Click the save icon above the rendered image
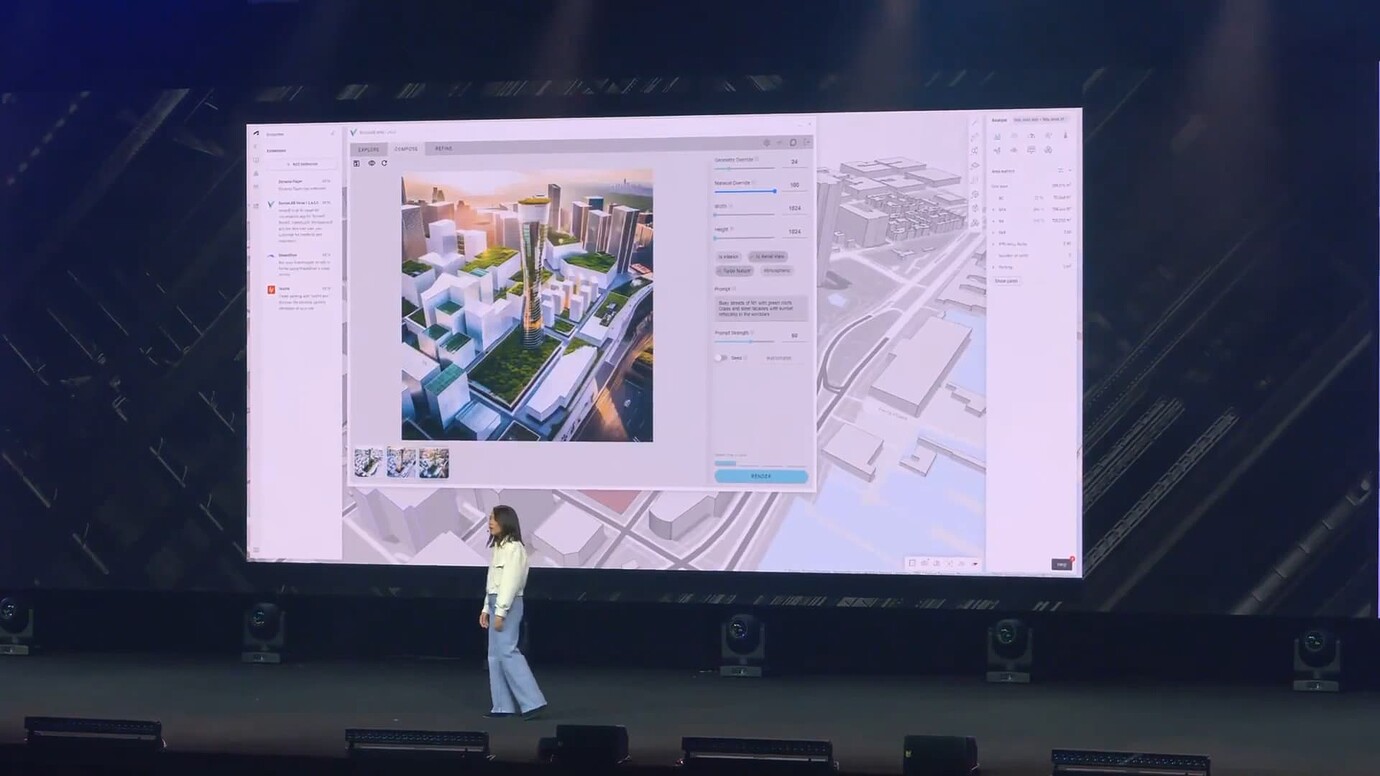Viewport: 1380px width, 776px height. [x=357, y=163]
